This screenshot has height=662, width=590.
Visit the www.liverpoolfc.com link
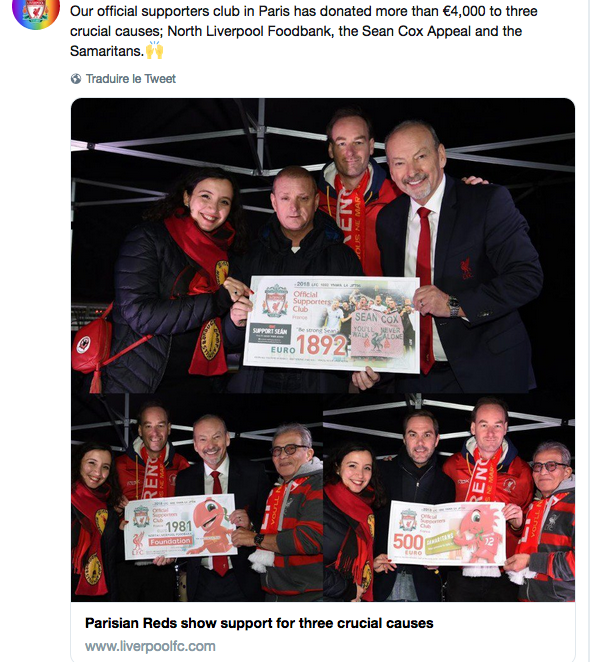coord(150,646)
